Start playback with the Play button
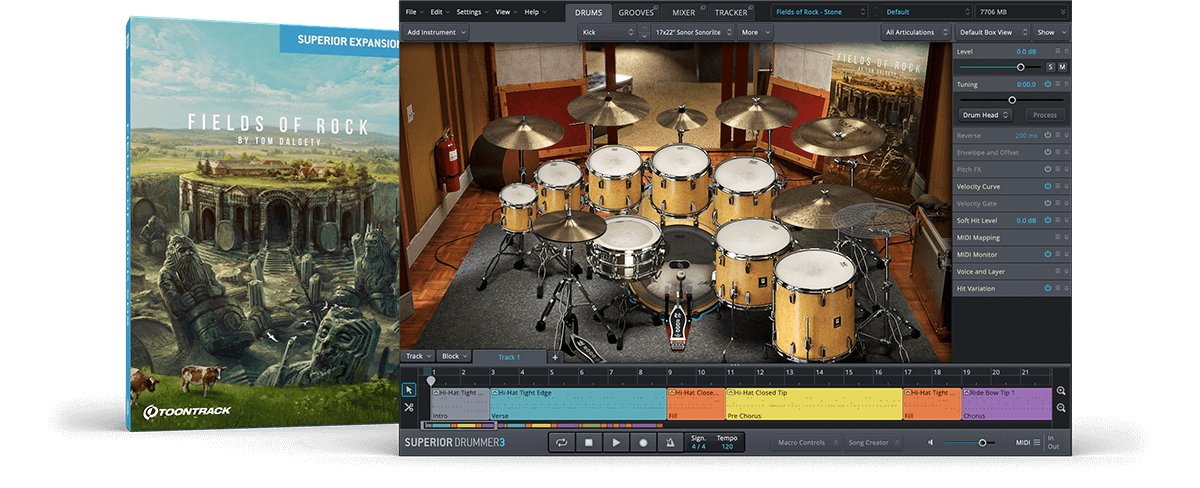The width and height of the screenshot is (1200, 488). 616,442
